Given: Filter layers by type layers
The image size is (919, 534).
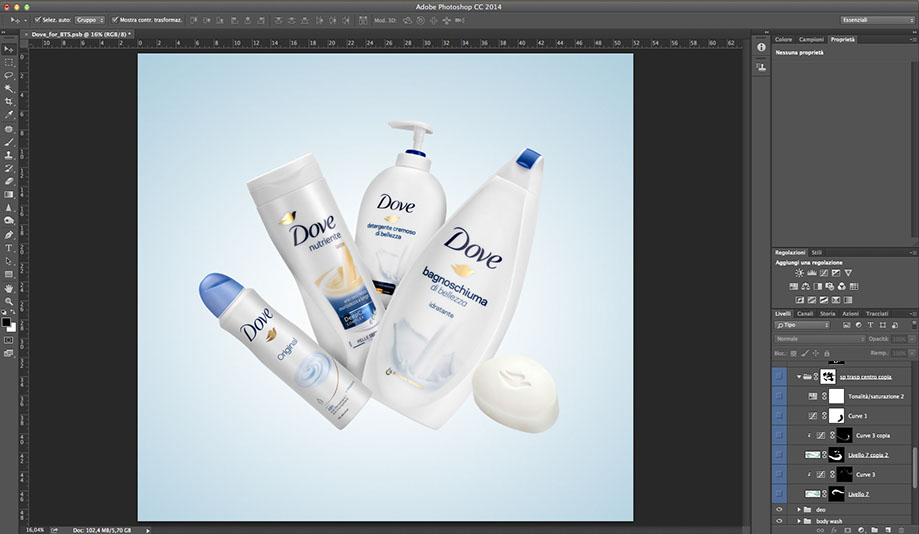Looking at the screenshot, I should click(870, 325).
